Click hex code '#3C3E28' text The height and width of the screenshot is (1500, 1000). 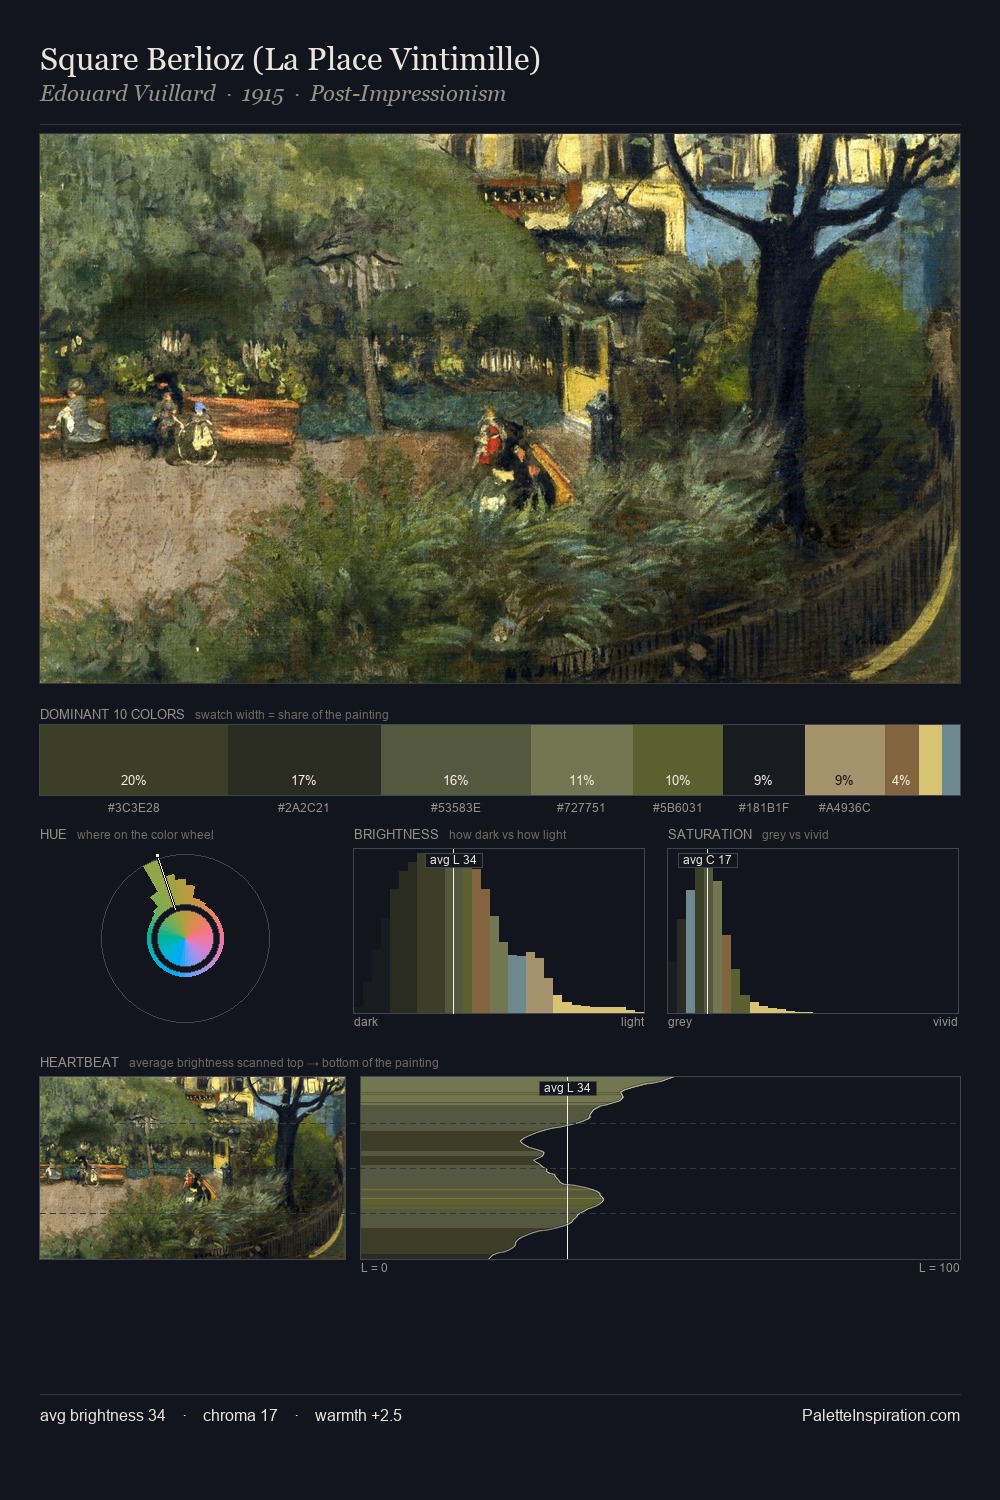(134, 808)
